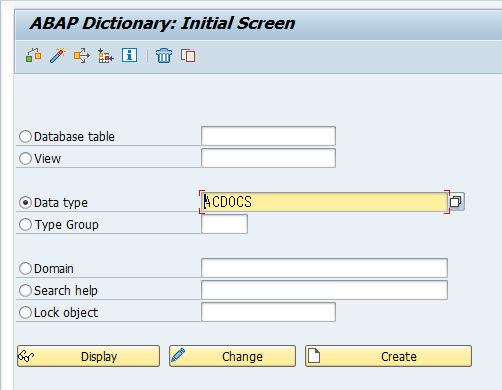Click the Type Group input field
502x390 pixels.
click(224, 224)
